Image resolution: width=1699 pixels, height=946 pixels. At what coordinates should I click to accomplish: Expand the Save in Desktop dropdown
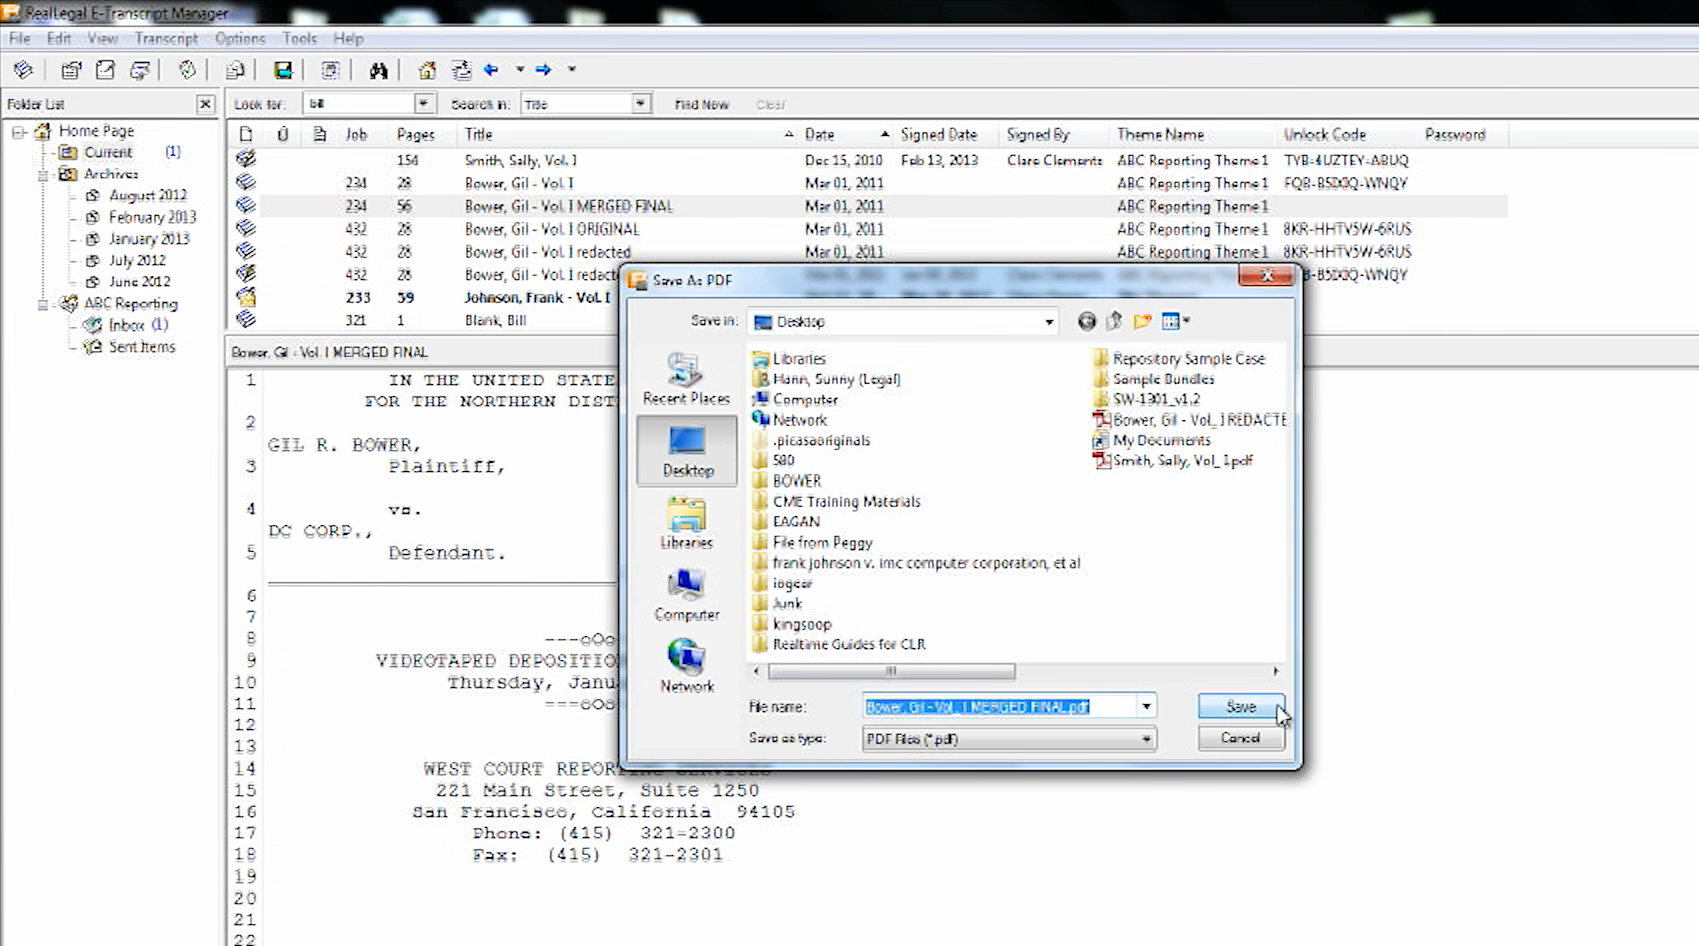(x=1048, y=322)
